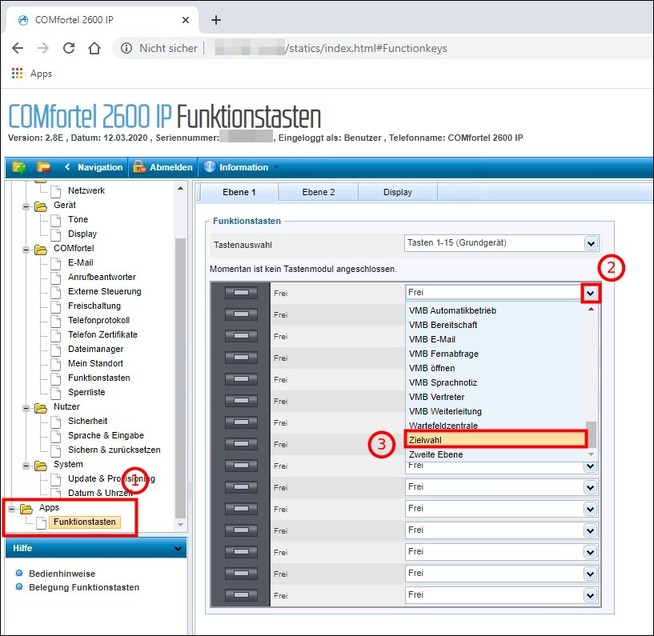Click the Apps grid icon in bookmarks bar
The height and width of the screenshot is (636, 654).
pyautogui.click(x=17, y=73)
